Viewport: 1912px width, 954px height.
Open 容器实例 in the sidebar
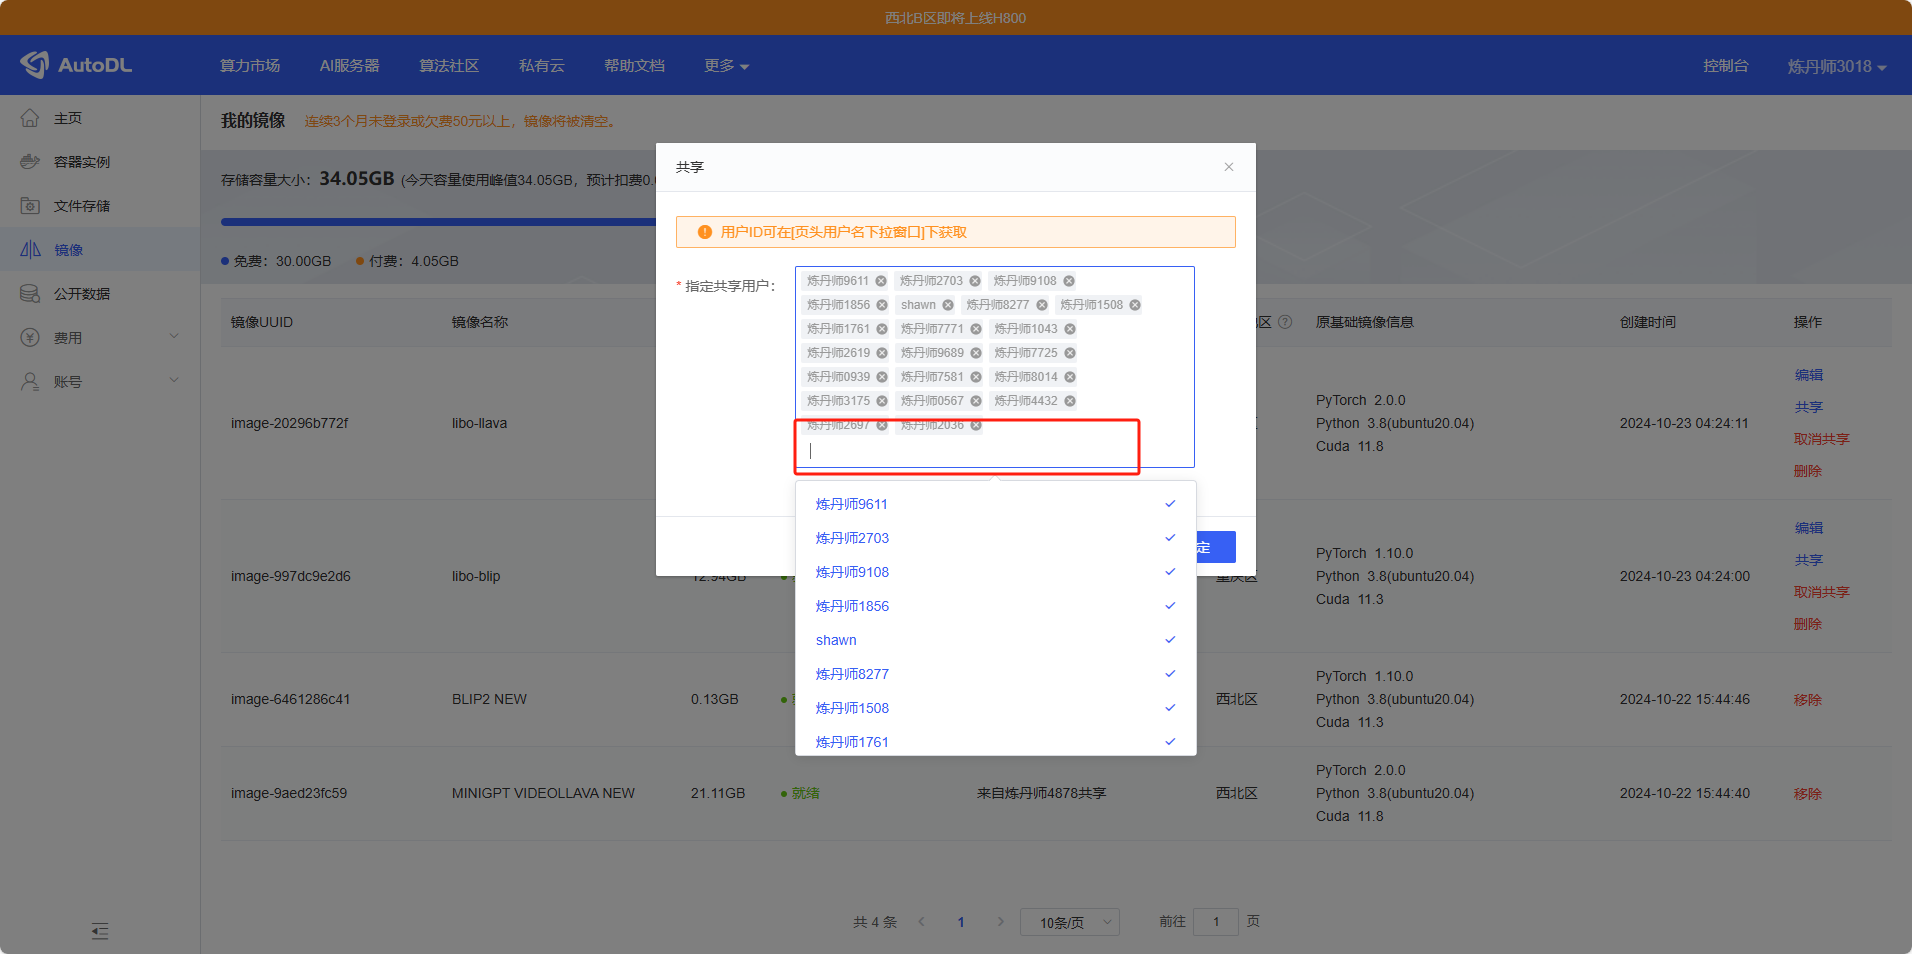[100, 162]
